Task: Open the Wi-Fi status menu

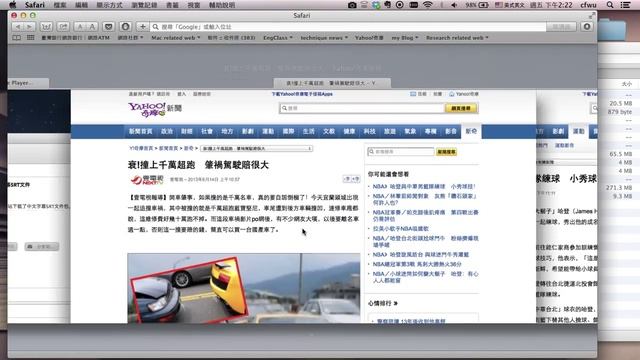Action: click(427, 5)
